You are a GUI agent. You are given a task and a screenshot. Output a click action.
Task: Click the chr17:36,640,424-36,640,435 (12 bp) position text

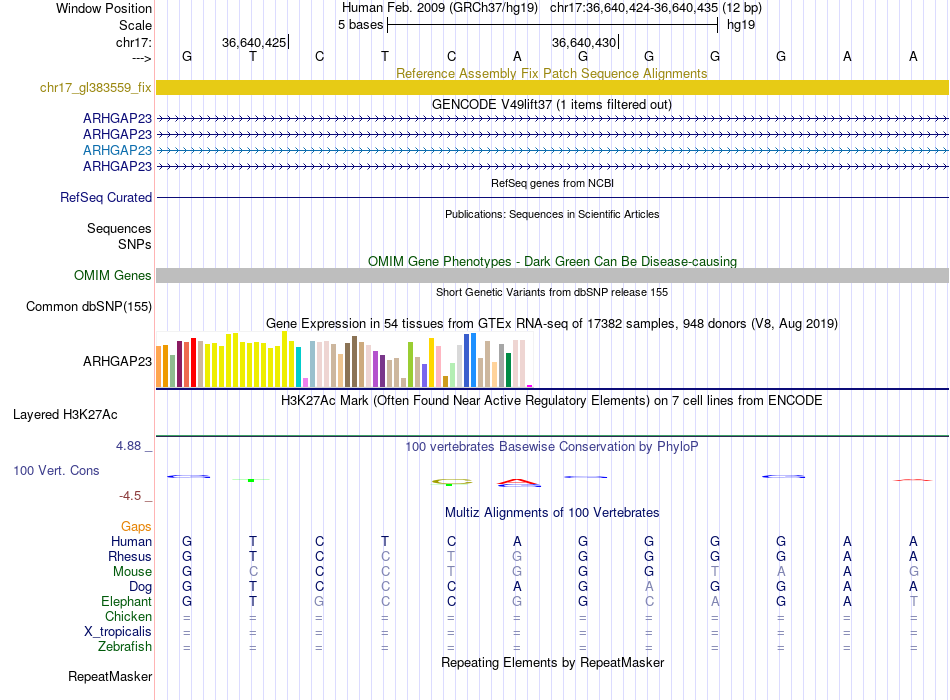(x=656, y=8)
